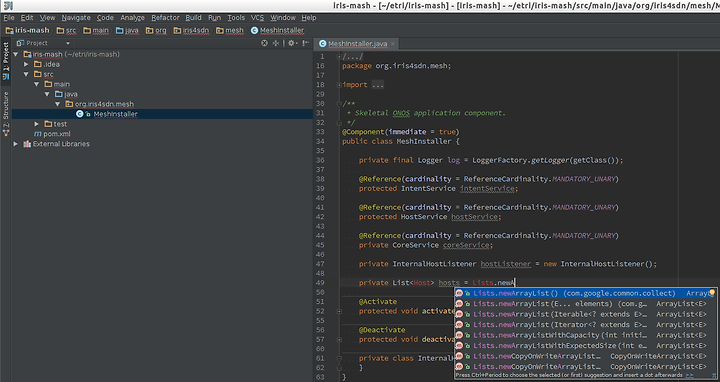This screenshot has width=720, height=382.
Task: Expand the folded deactivate method
Action: pyautogui.click(x=339, y=340)
